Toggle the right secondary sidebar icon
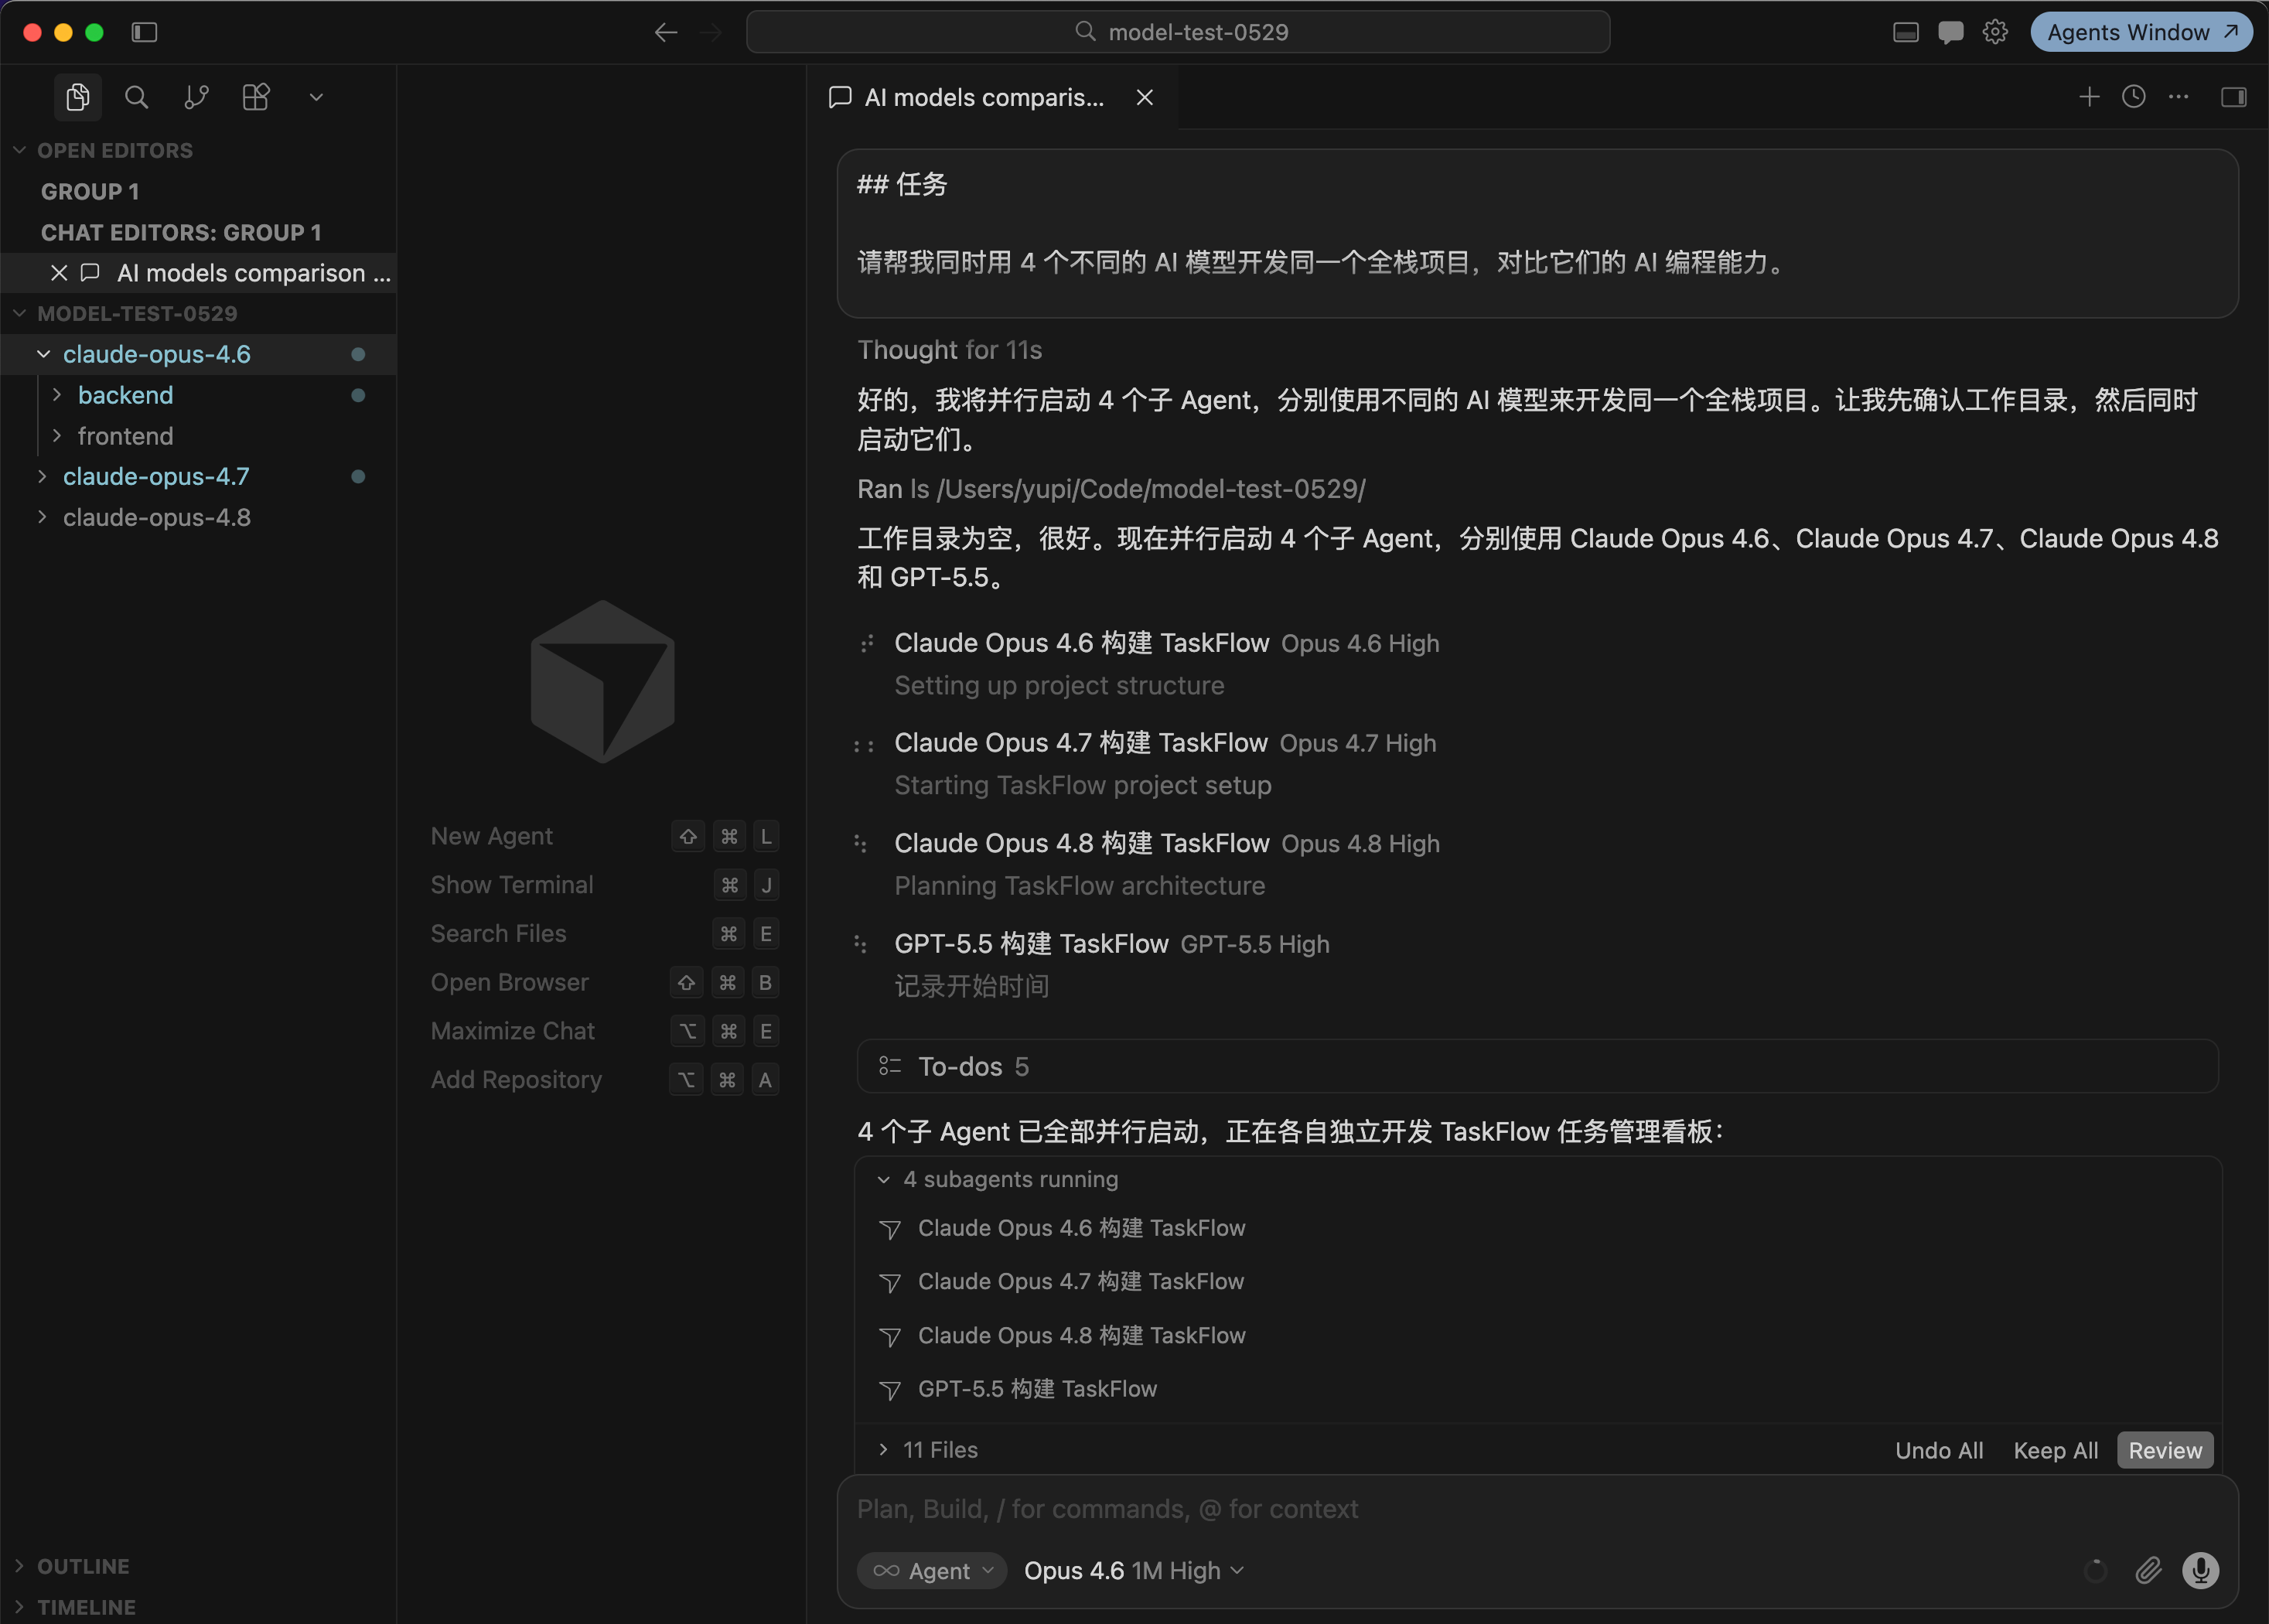The width and height of the screenshot is (2269, 1624). (x=2234, y=97)
